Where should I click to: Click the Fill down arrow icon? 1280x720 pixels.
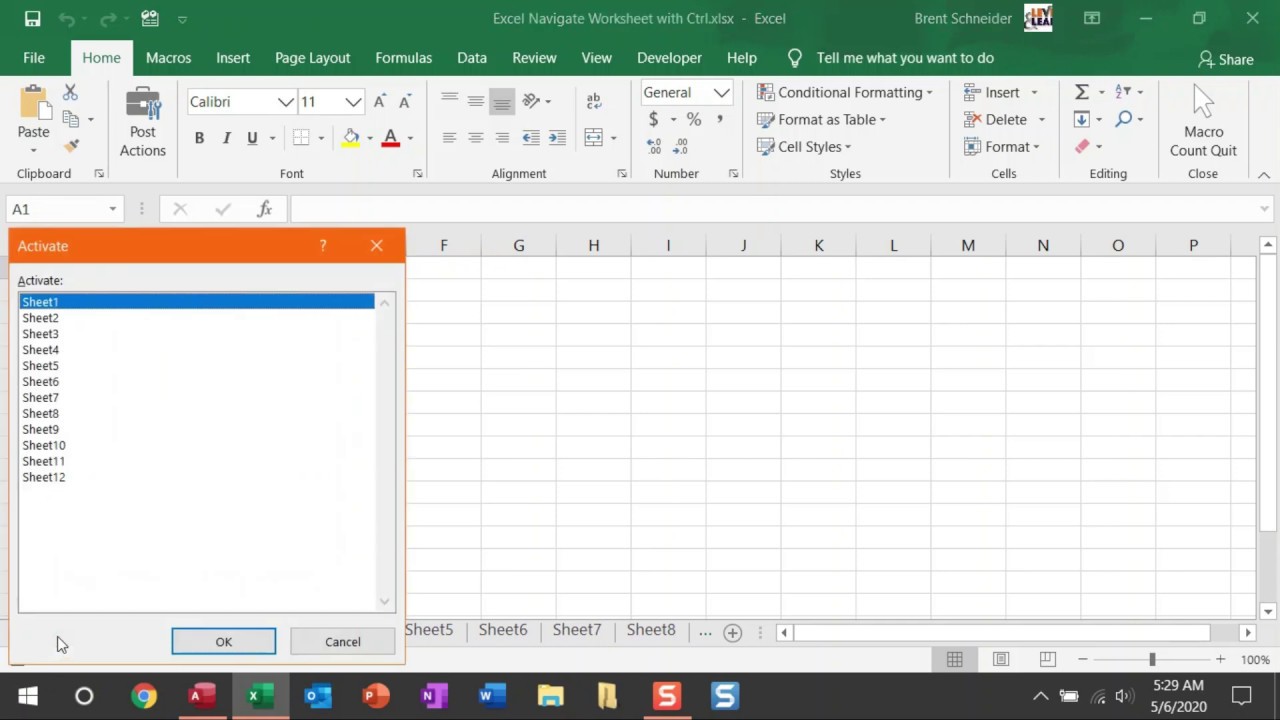click(1081, 119)
